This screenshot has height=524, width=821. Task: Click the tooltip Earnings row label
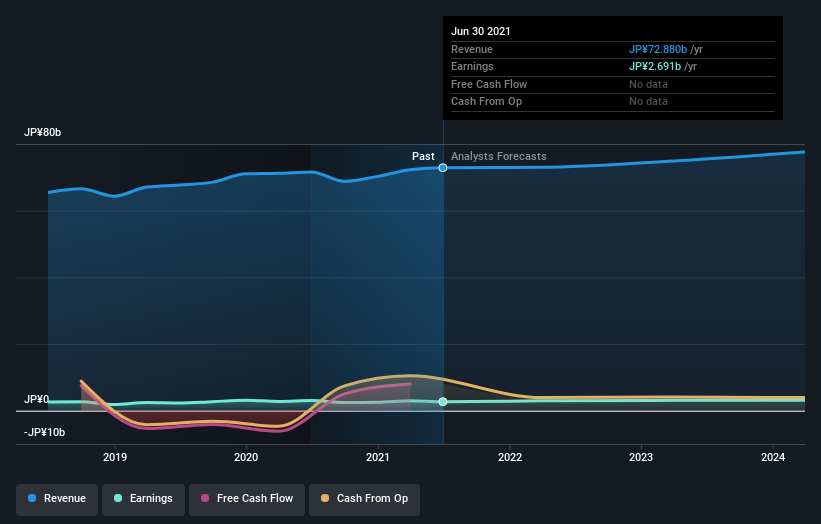pos(472,66)
